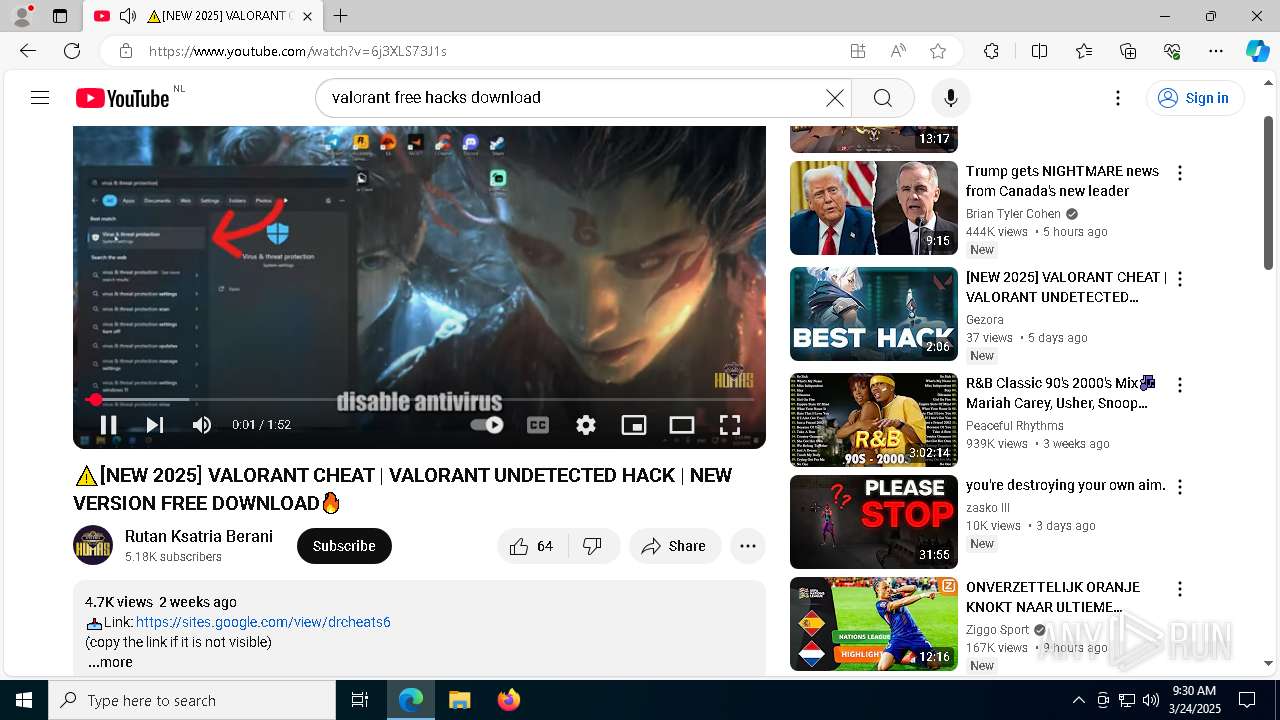
Task: Toggle the autoplay switch
Action: click(487, 425)
